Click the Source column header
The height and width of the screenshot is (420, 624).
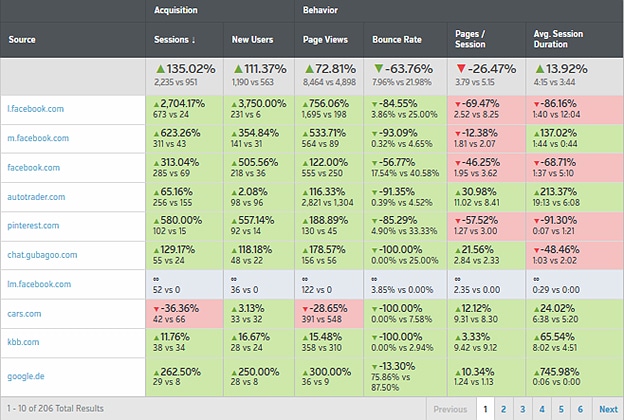23,41
